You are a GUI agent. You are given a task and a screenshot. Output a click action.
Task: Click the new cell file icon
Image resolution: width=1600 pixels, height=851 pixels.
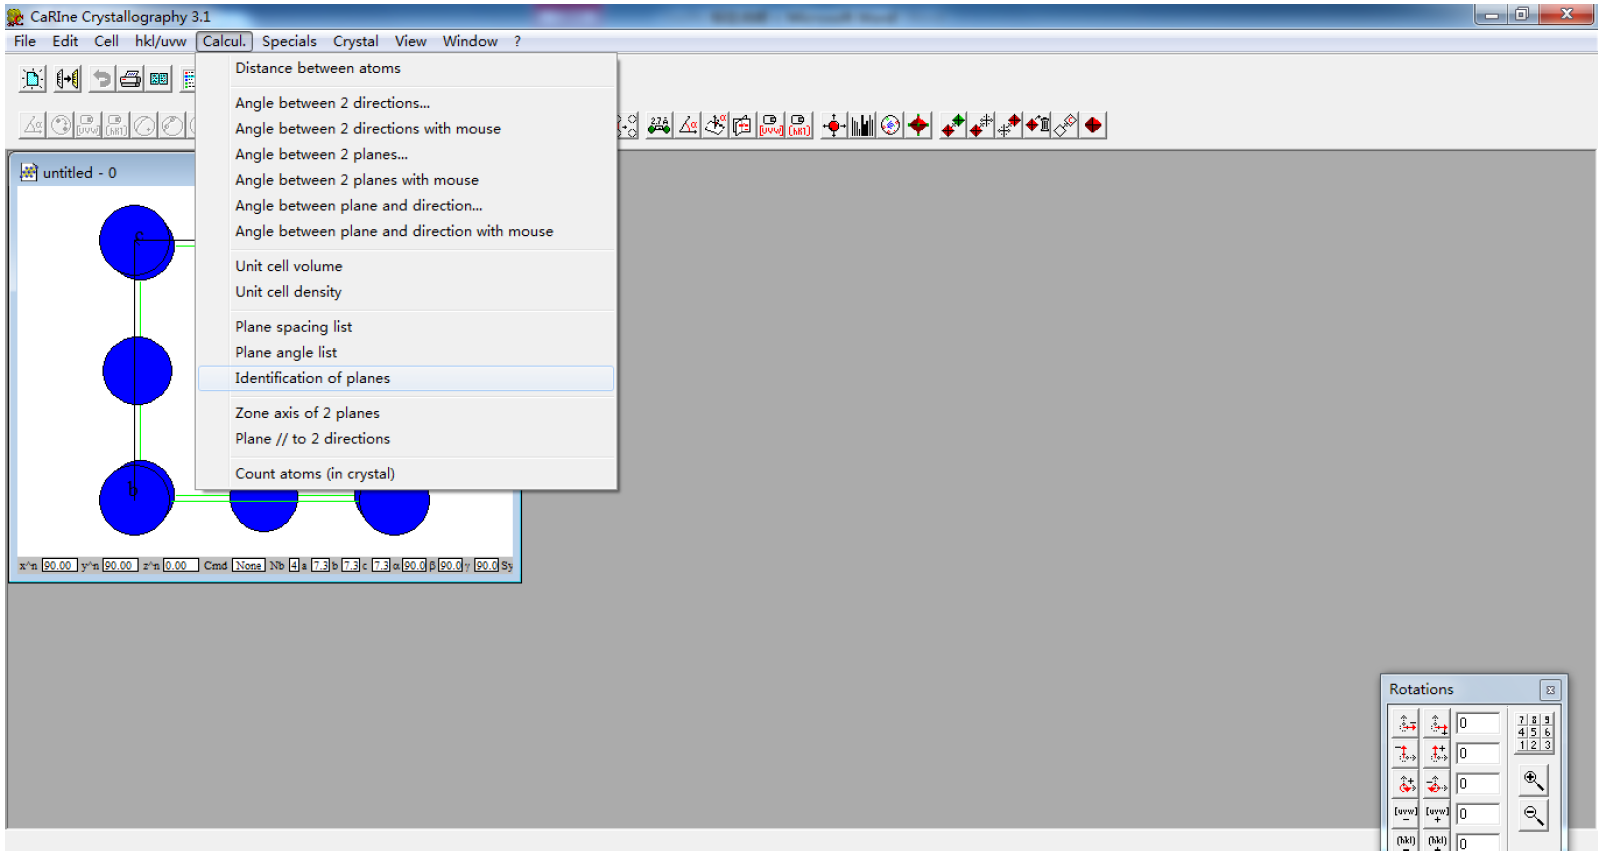click(33, 79)
